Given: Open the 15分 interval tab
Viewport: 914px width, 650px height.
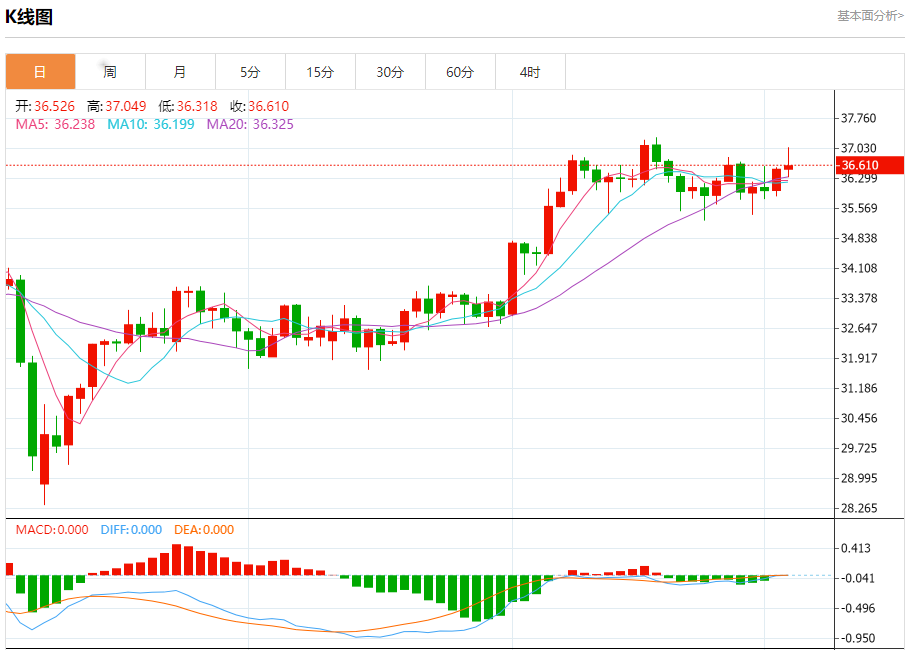Looking at the screenshot, I should (x=320, y=72).
